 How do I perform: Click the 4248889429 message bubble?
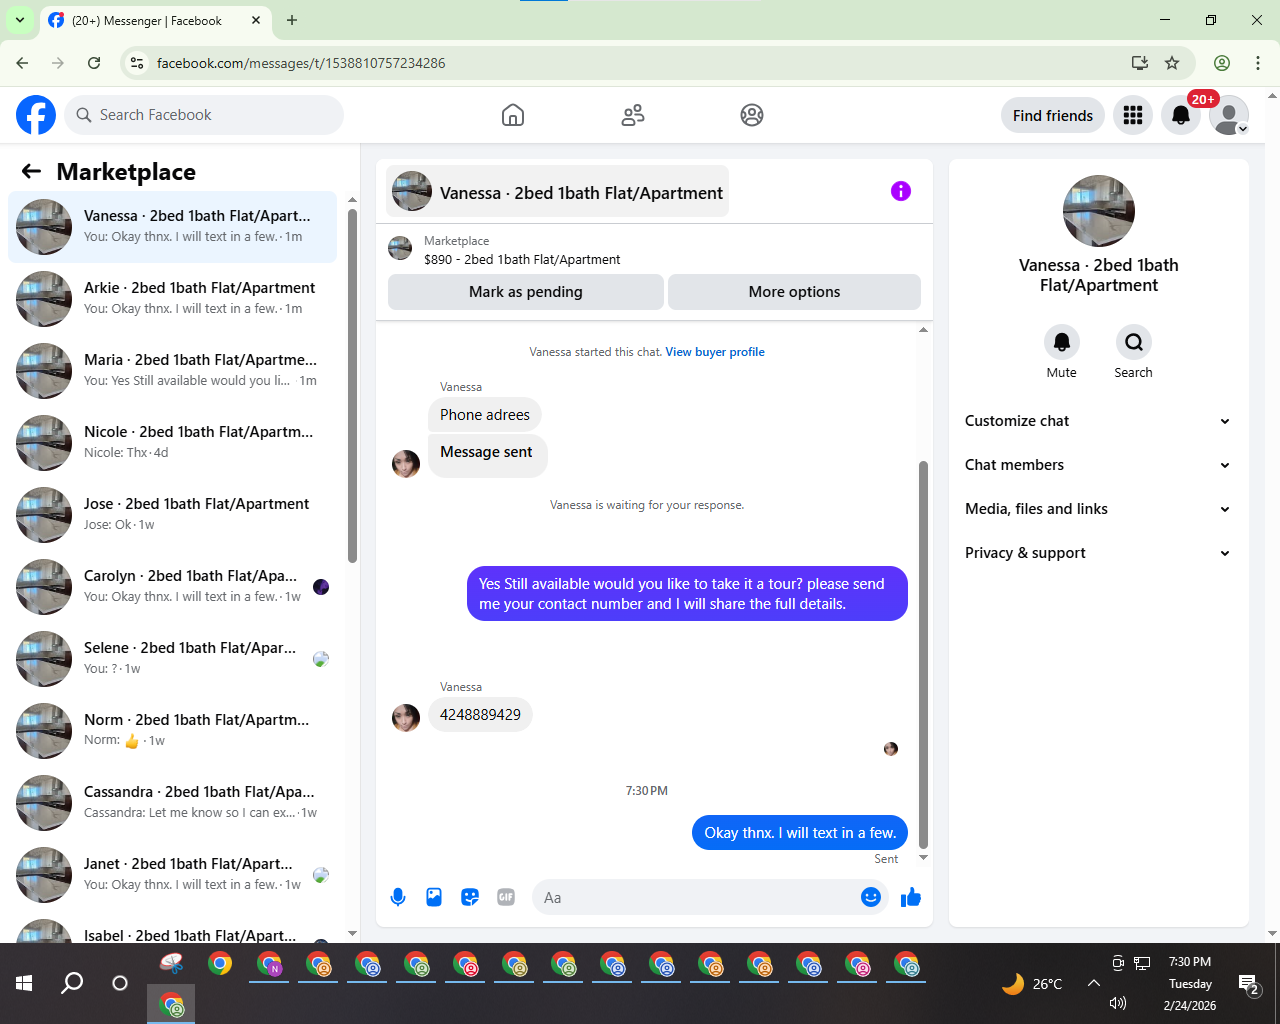click(x=480, y=715)
